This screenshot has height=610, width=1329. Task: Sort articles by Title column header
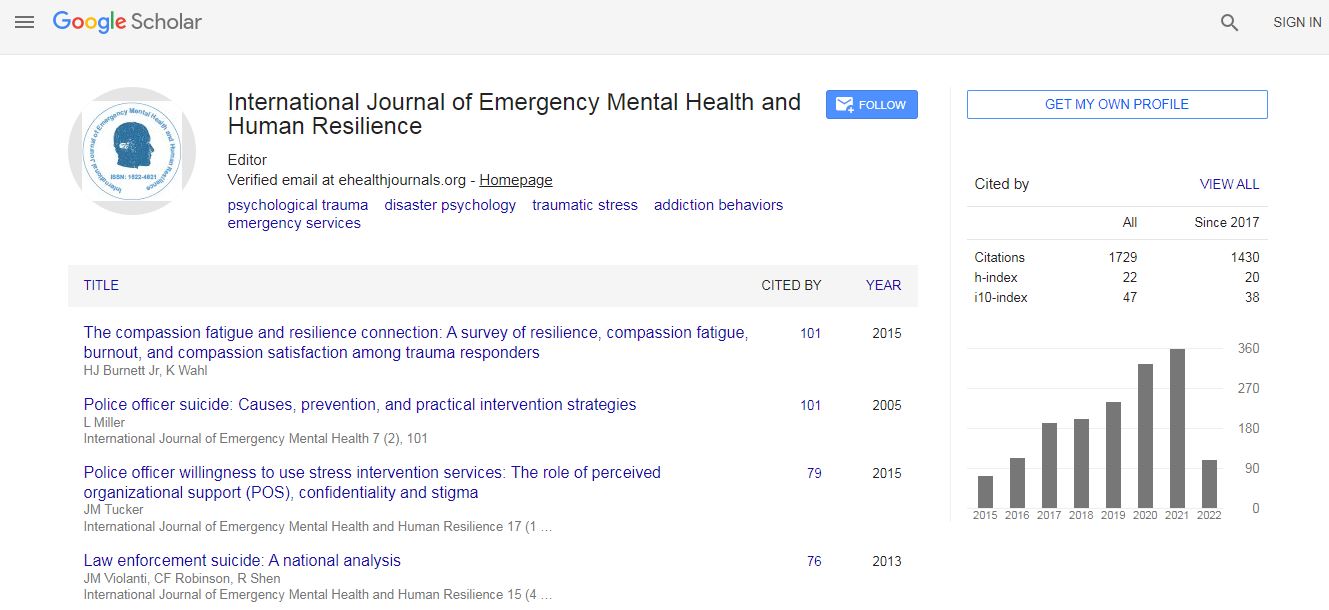click(101, 285)
